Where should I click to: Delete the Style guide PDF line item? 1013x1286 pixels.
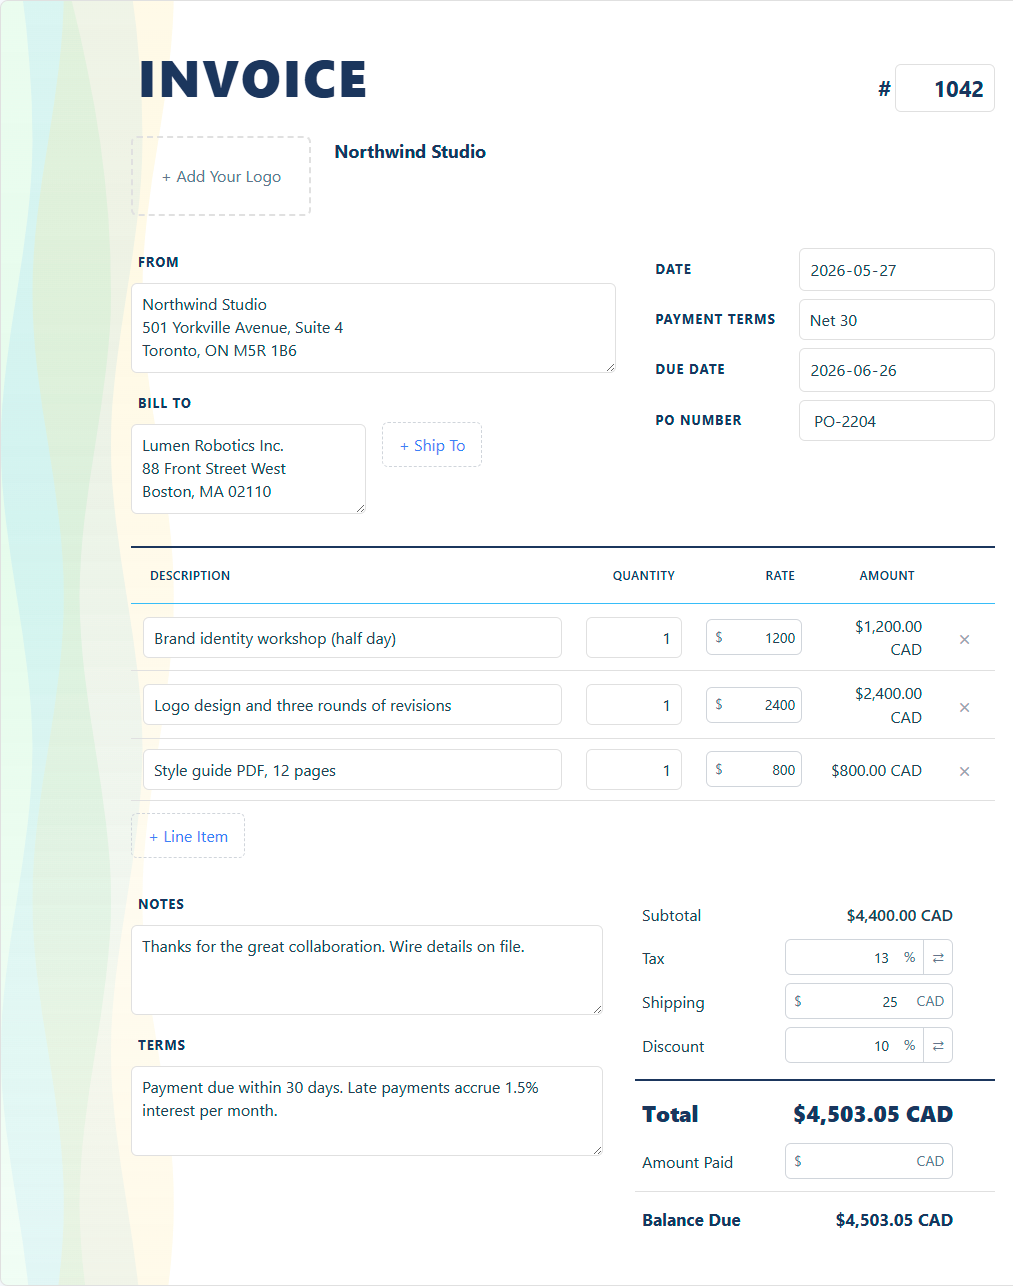click(x=964, y=771)
